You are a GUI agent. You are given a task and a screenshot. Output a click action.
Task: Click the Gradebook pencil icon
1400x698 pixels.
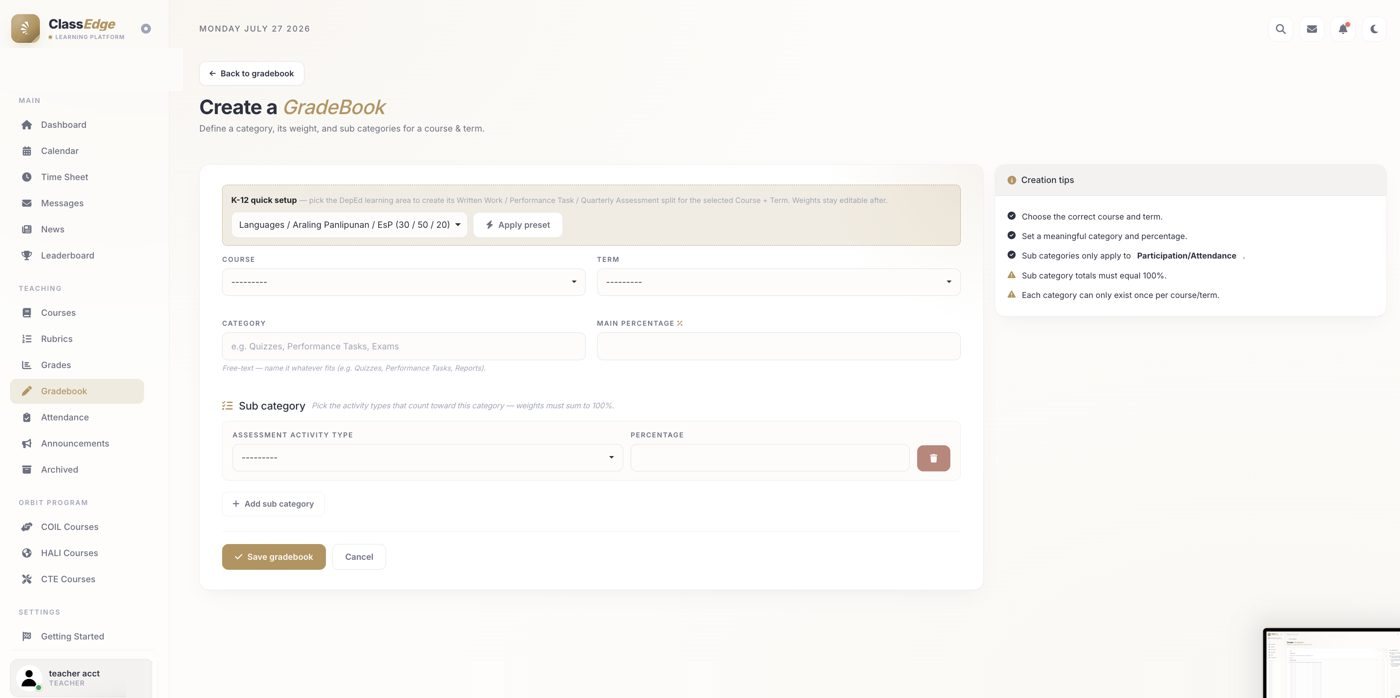pyautogui.click(x=27, y=391)
